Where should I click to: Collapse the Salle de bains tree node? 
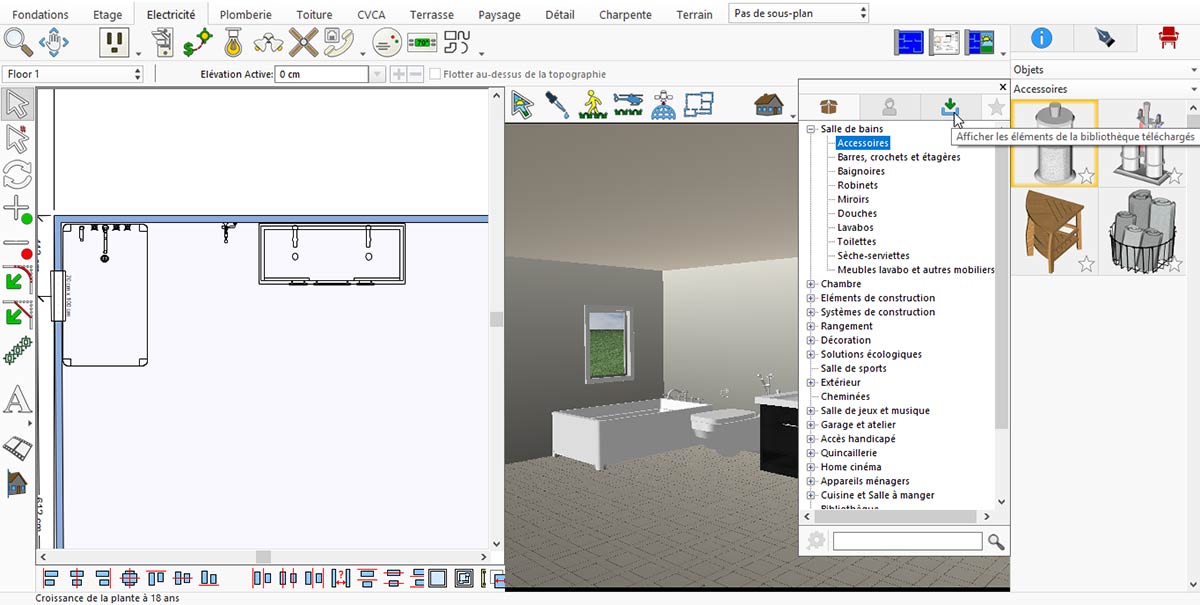(x=811, y=129)
